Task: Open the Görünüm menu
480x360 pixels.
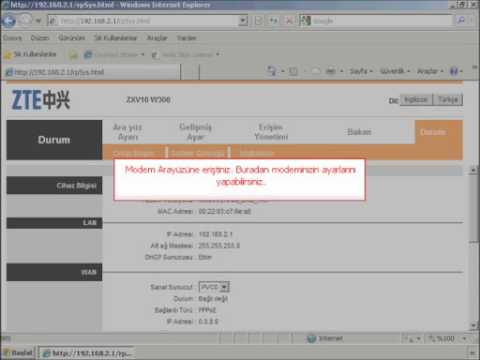Action: coord(71,38)
